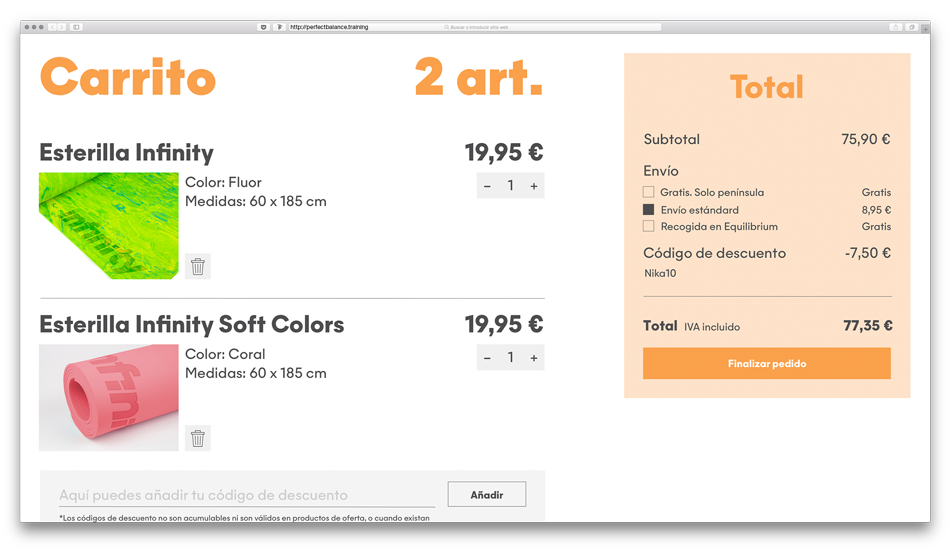Toggle the 'Envío estándar' shipping checkbox
This screenshot has height=559, width=950.
(648, 210)
